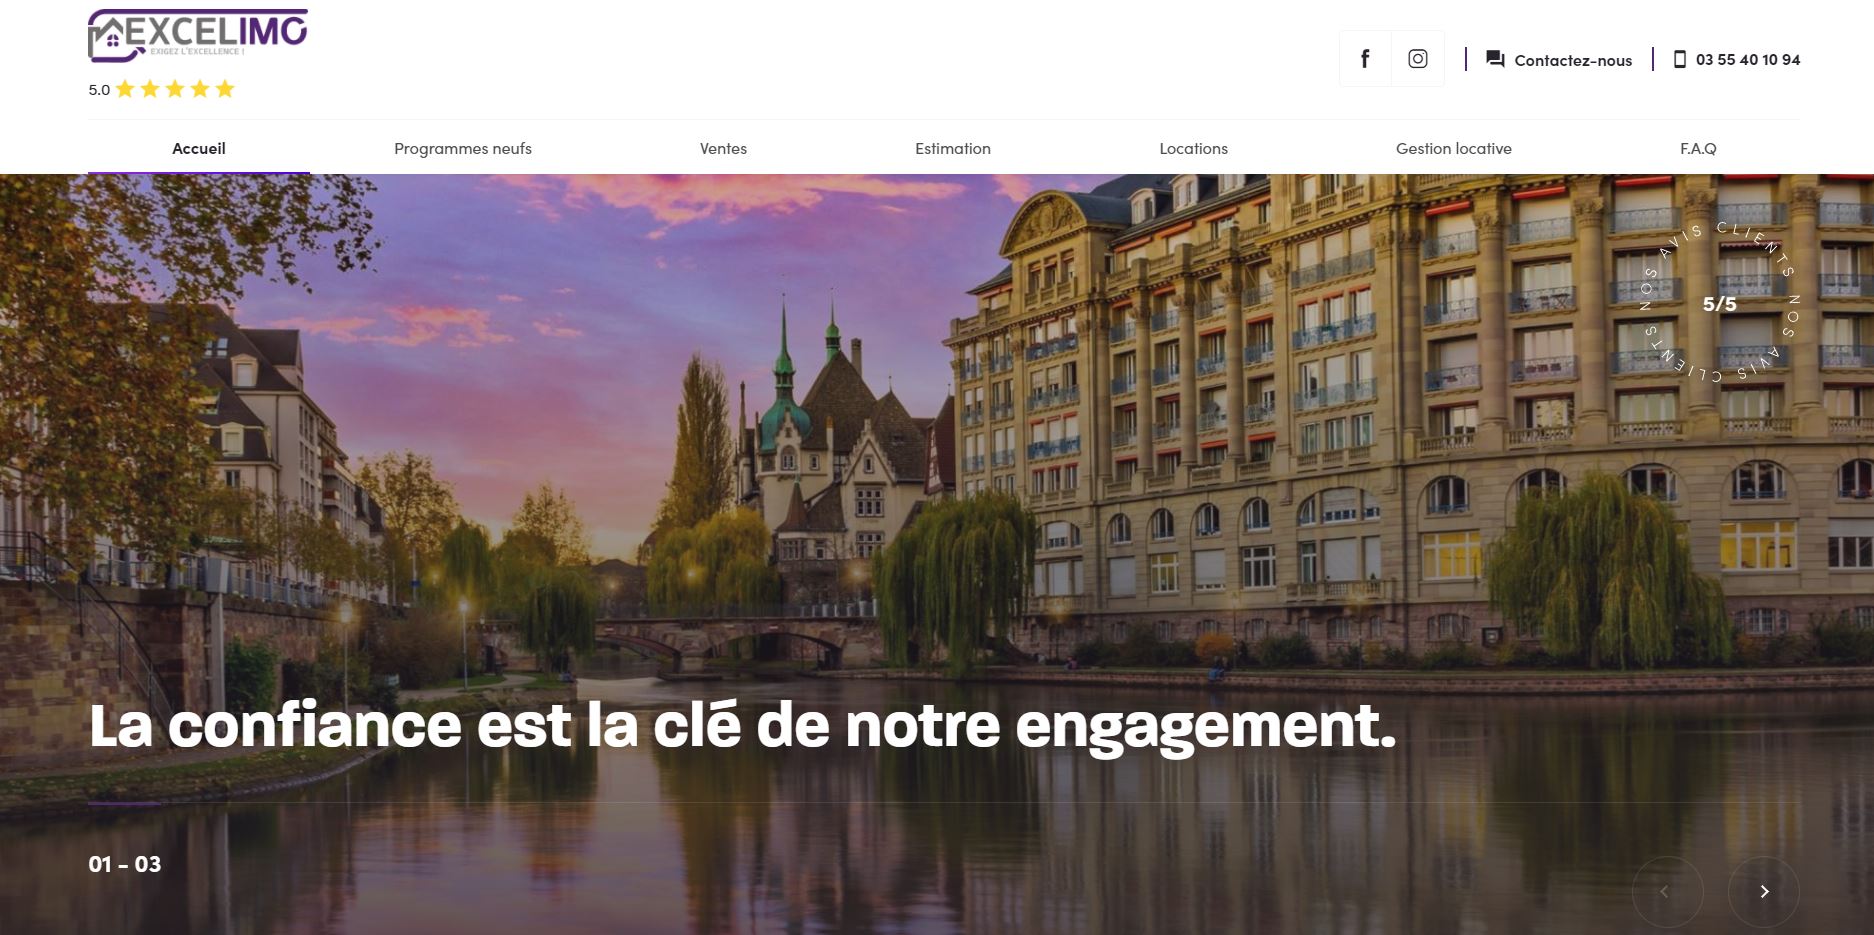Select Ventes in the navigation bar
Screen dimensions: 1874x935
(723, 148)
